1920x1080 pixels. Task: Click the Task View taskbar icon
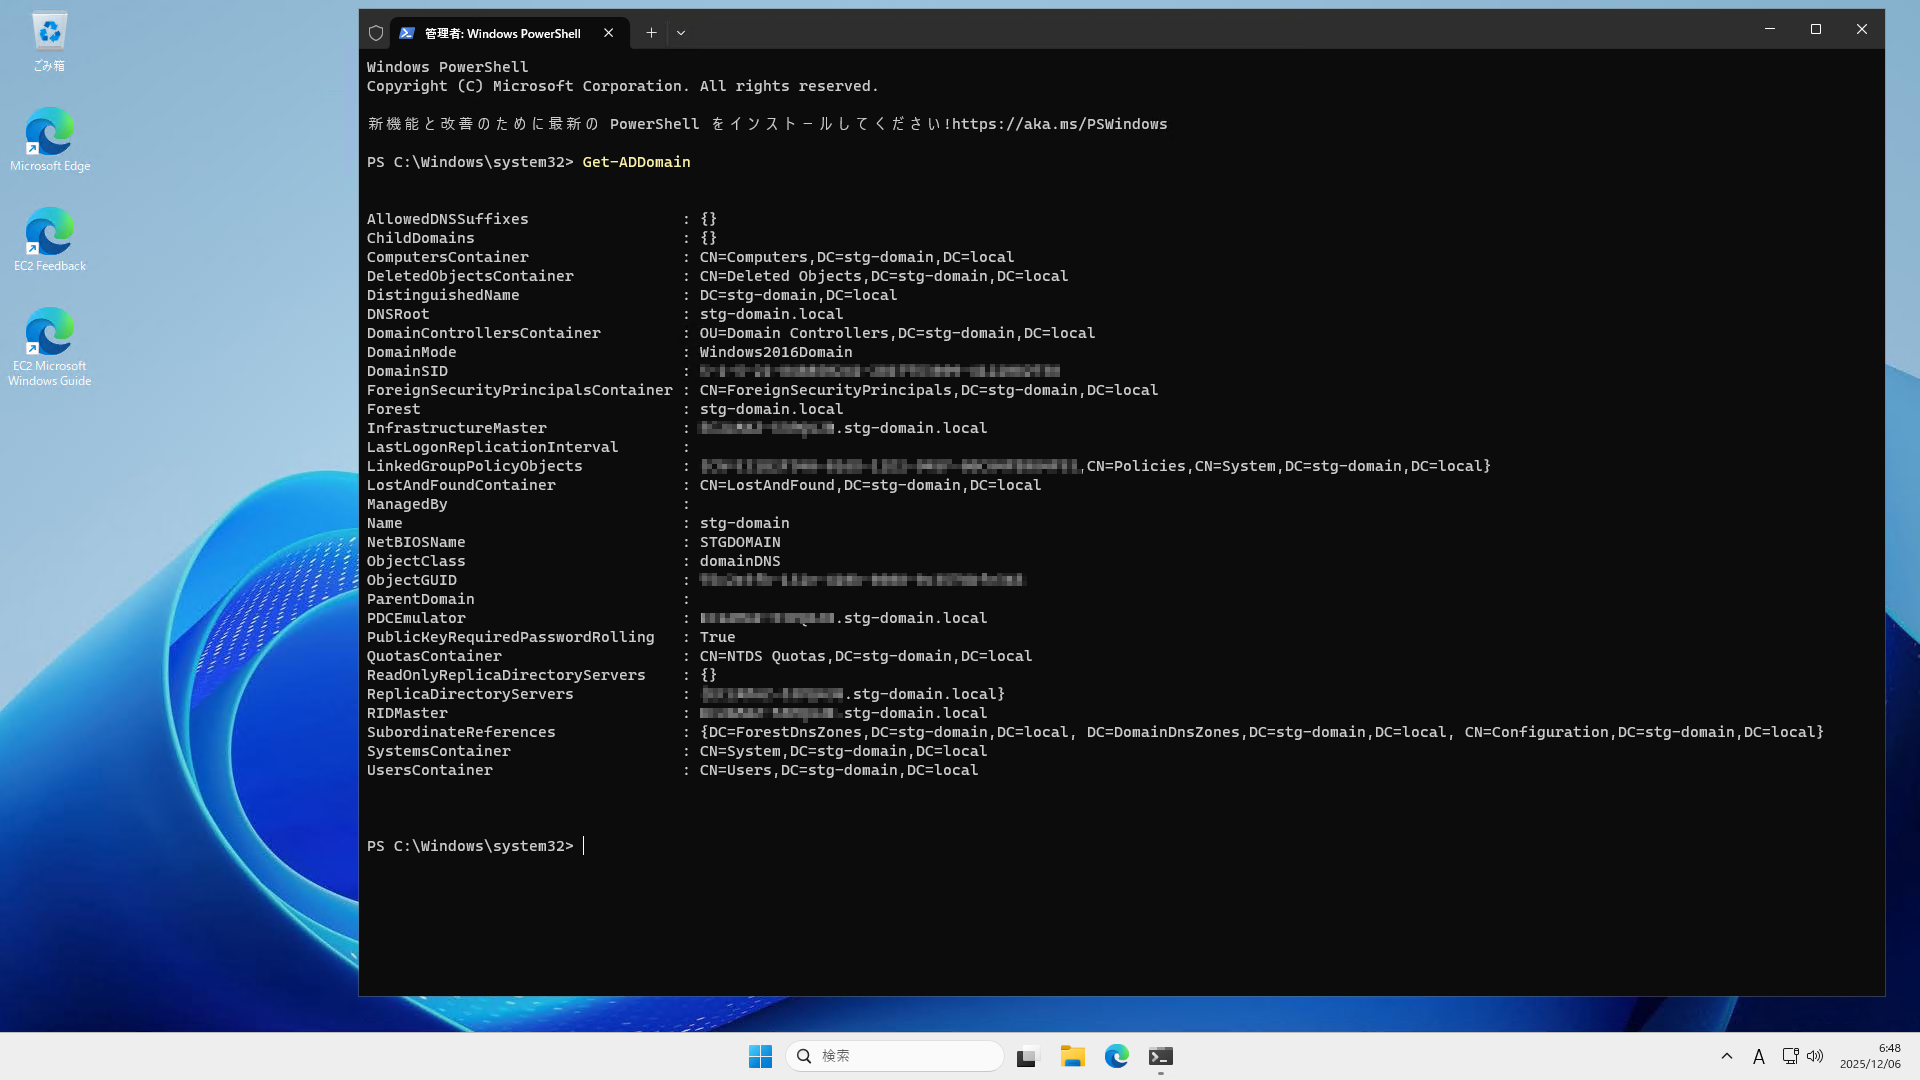tap(1027, 1055)
